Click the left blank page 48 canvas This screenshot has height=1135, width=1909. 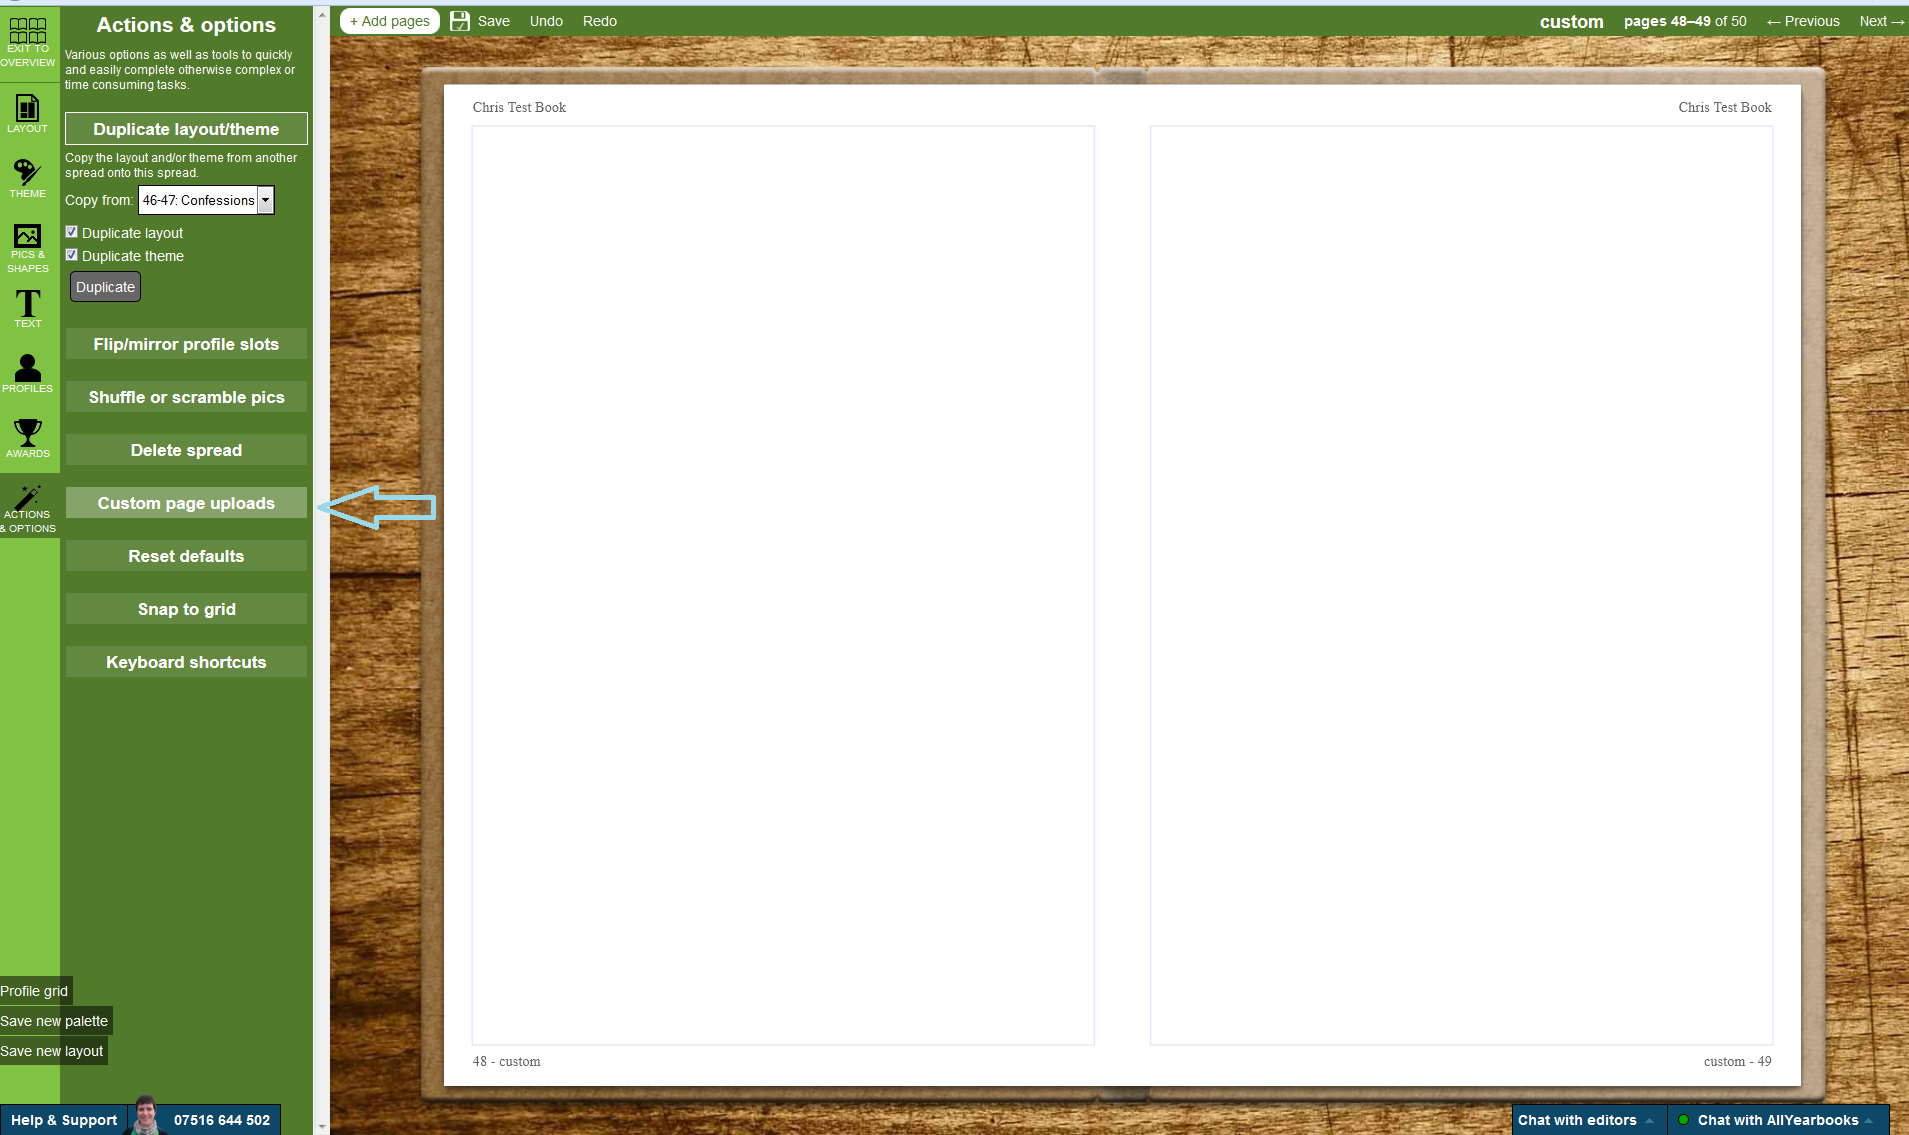tap(783, 585)
